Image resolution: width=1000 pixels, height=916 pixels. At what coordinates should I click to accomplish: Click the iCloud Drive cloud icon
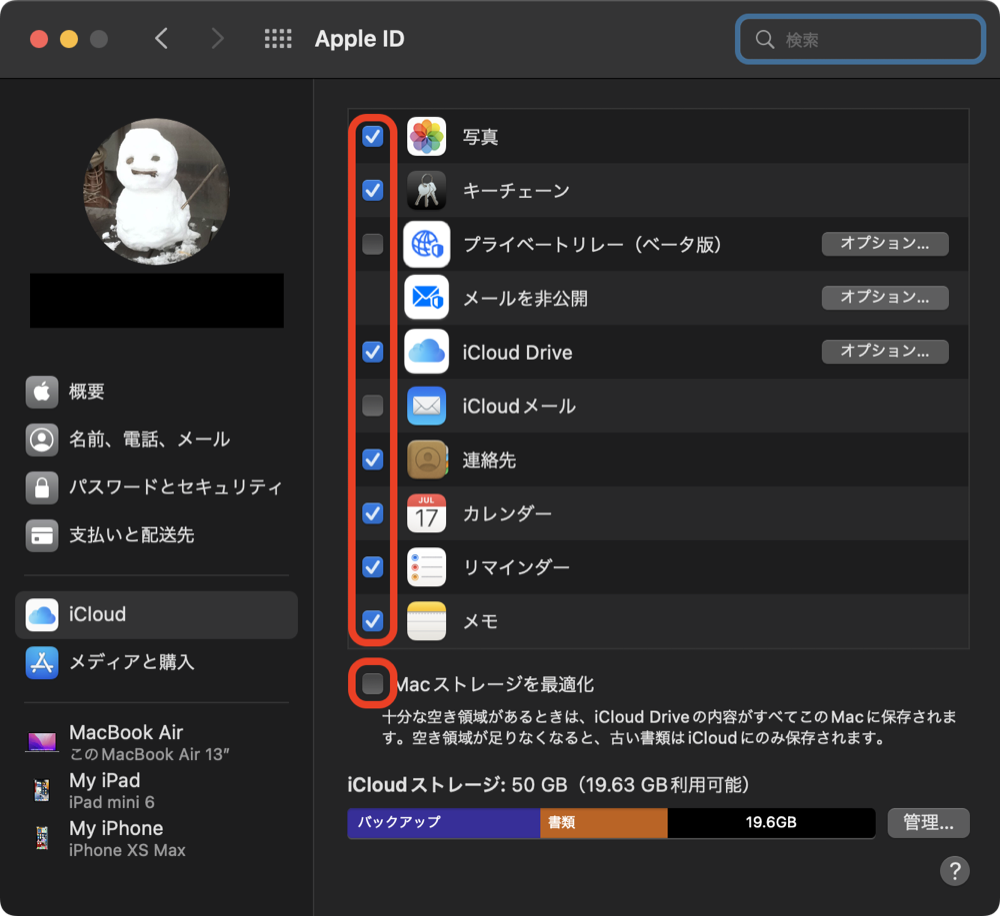[x=426, y=351]
